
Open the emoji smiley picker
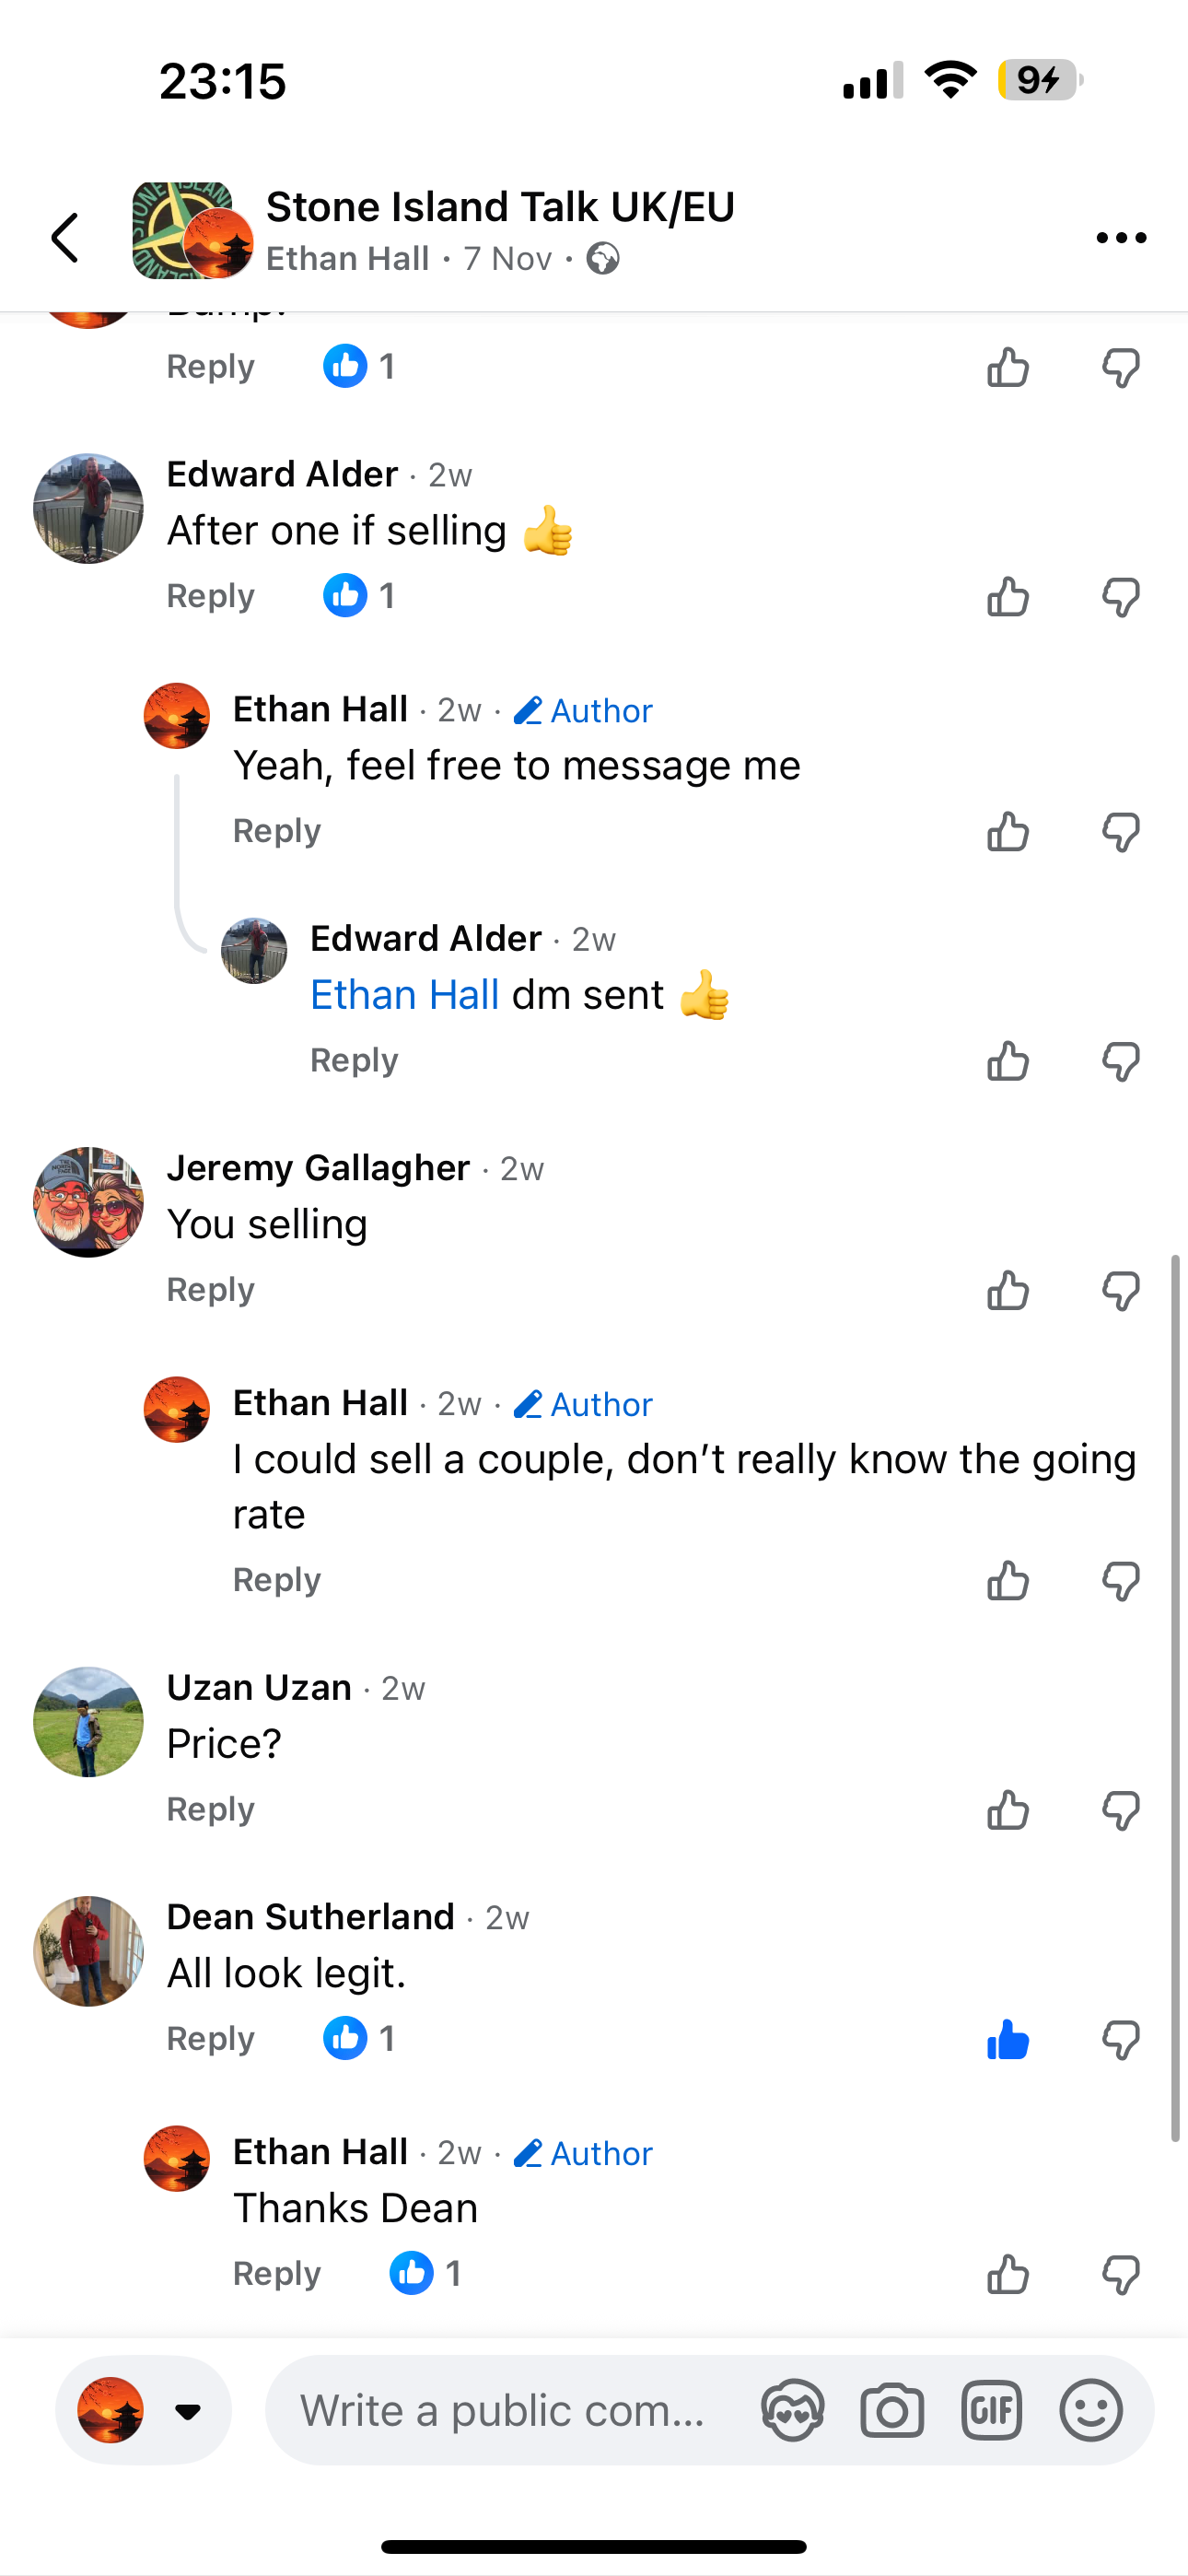[1090, 2411]
